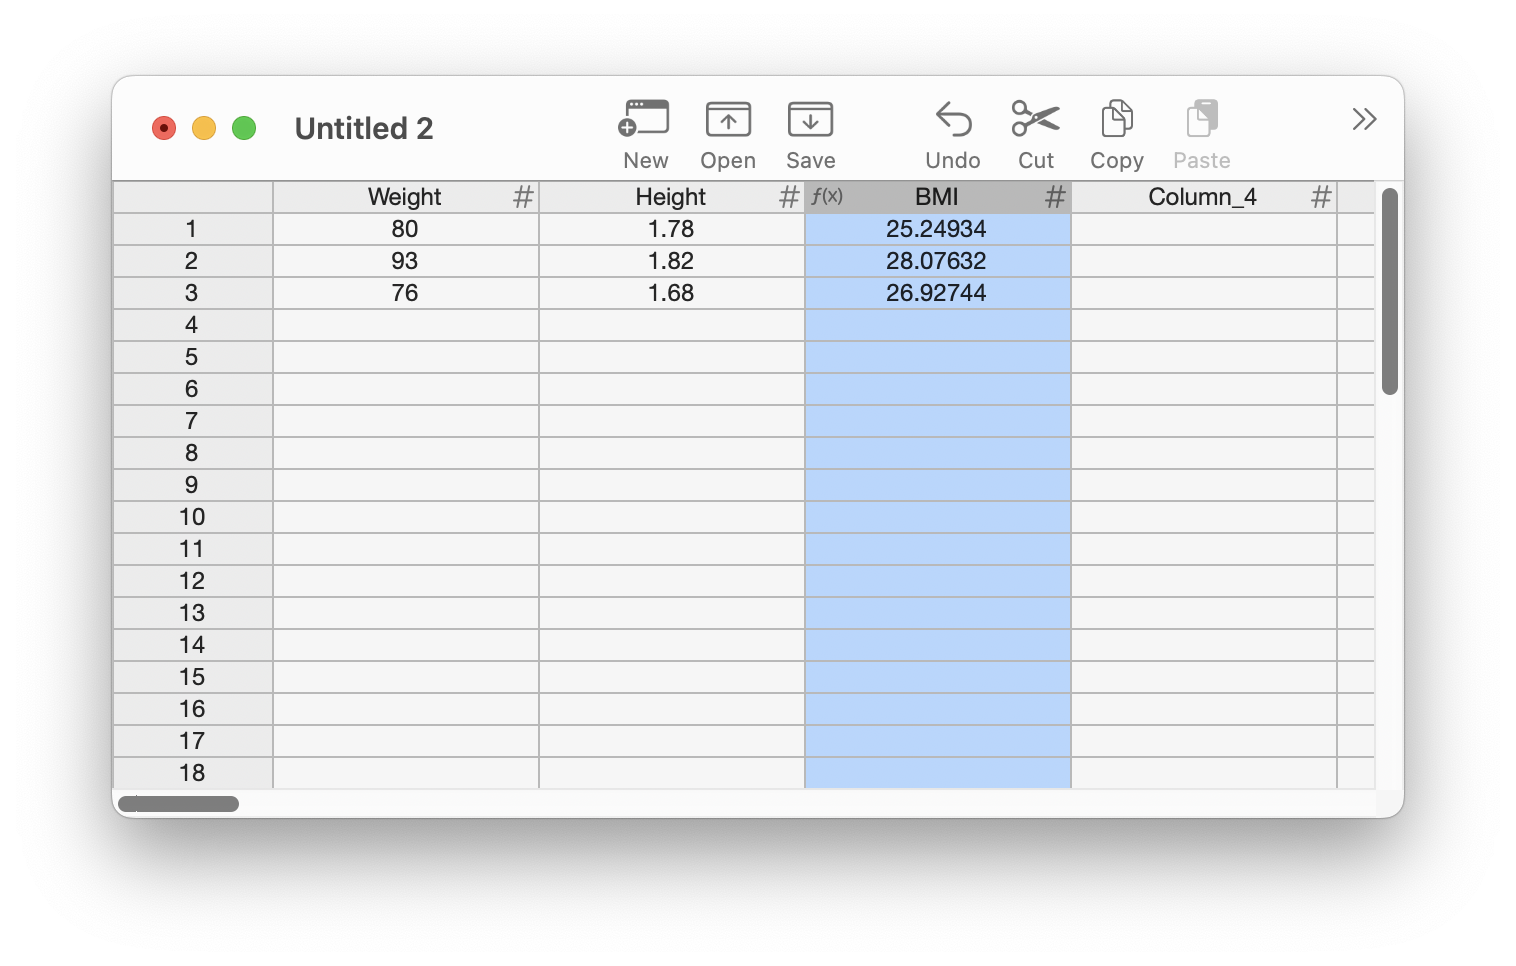Open the BMI column type menu
Image resolution: width=1516 pixels, height=966 pixels.
click(1055, 197)
